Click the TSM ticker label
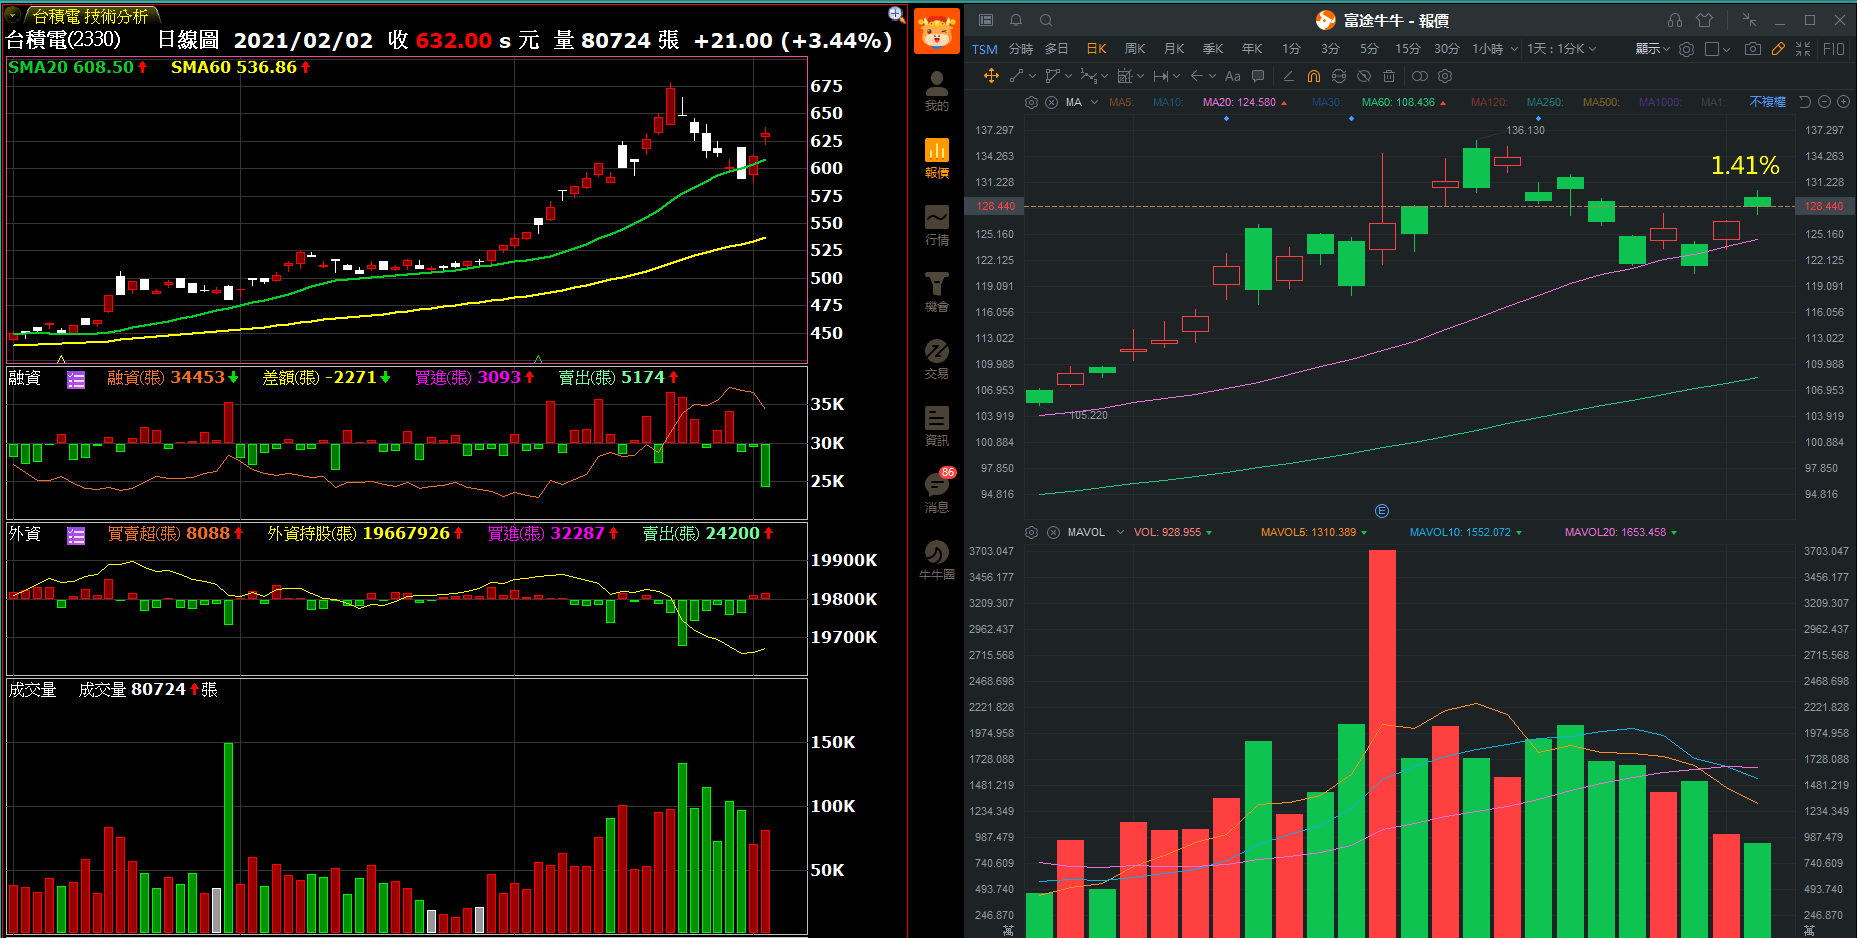1857x938 pixels. tap(985, 49)
